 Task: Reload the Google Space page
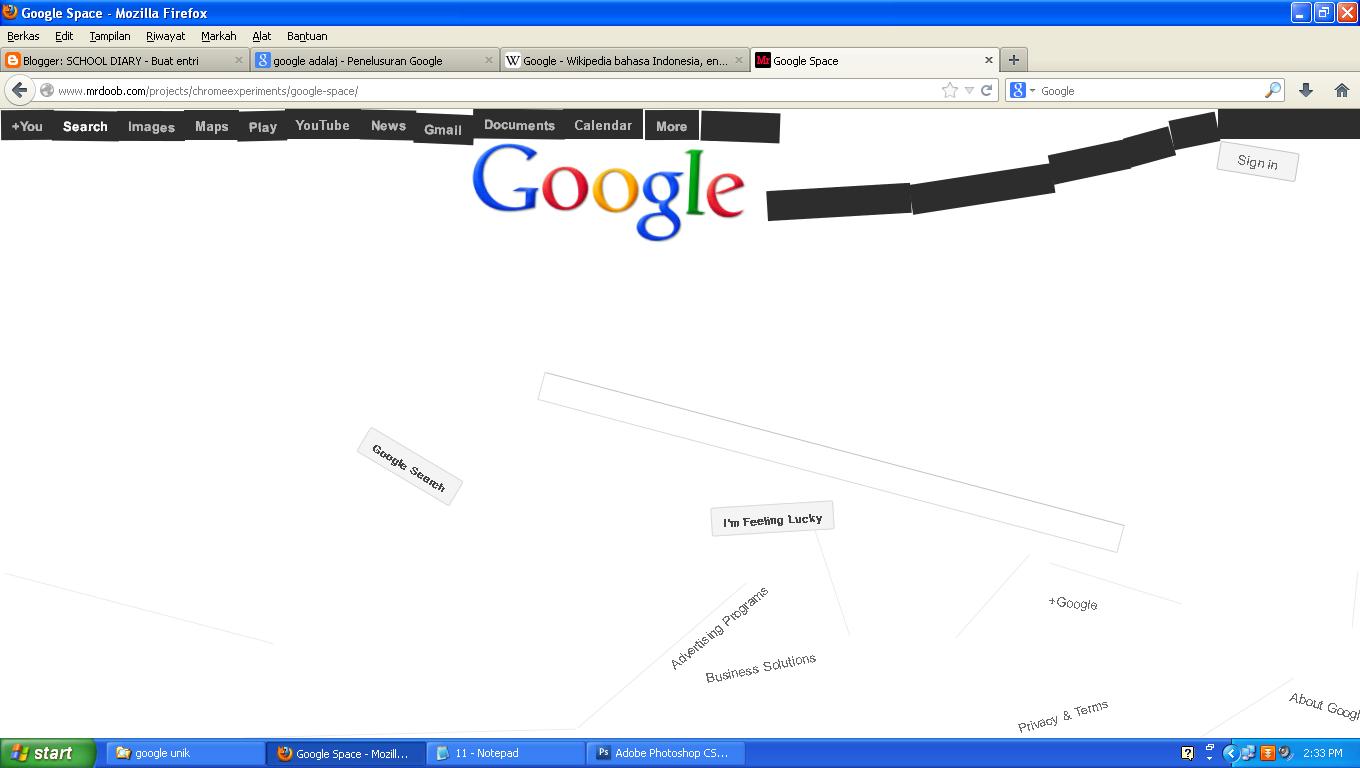click(x=986, y=90)
